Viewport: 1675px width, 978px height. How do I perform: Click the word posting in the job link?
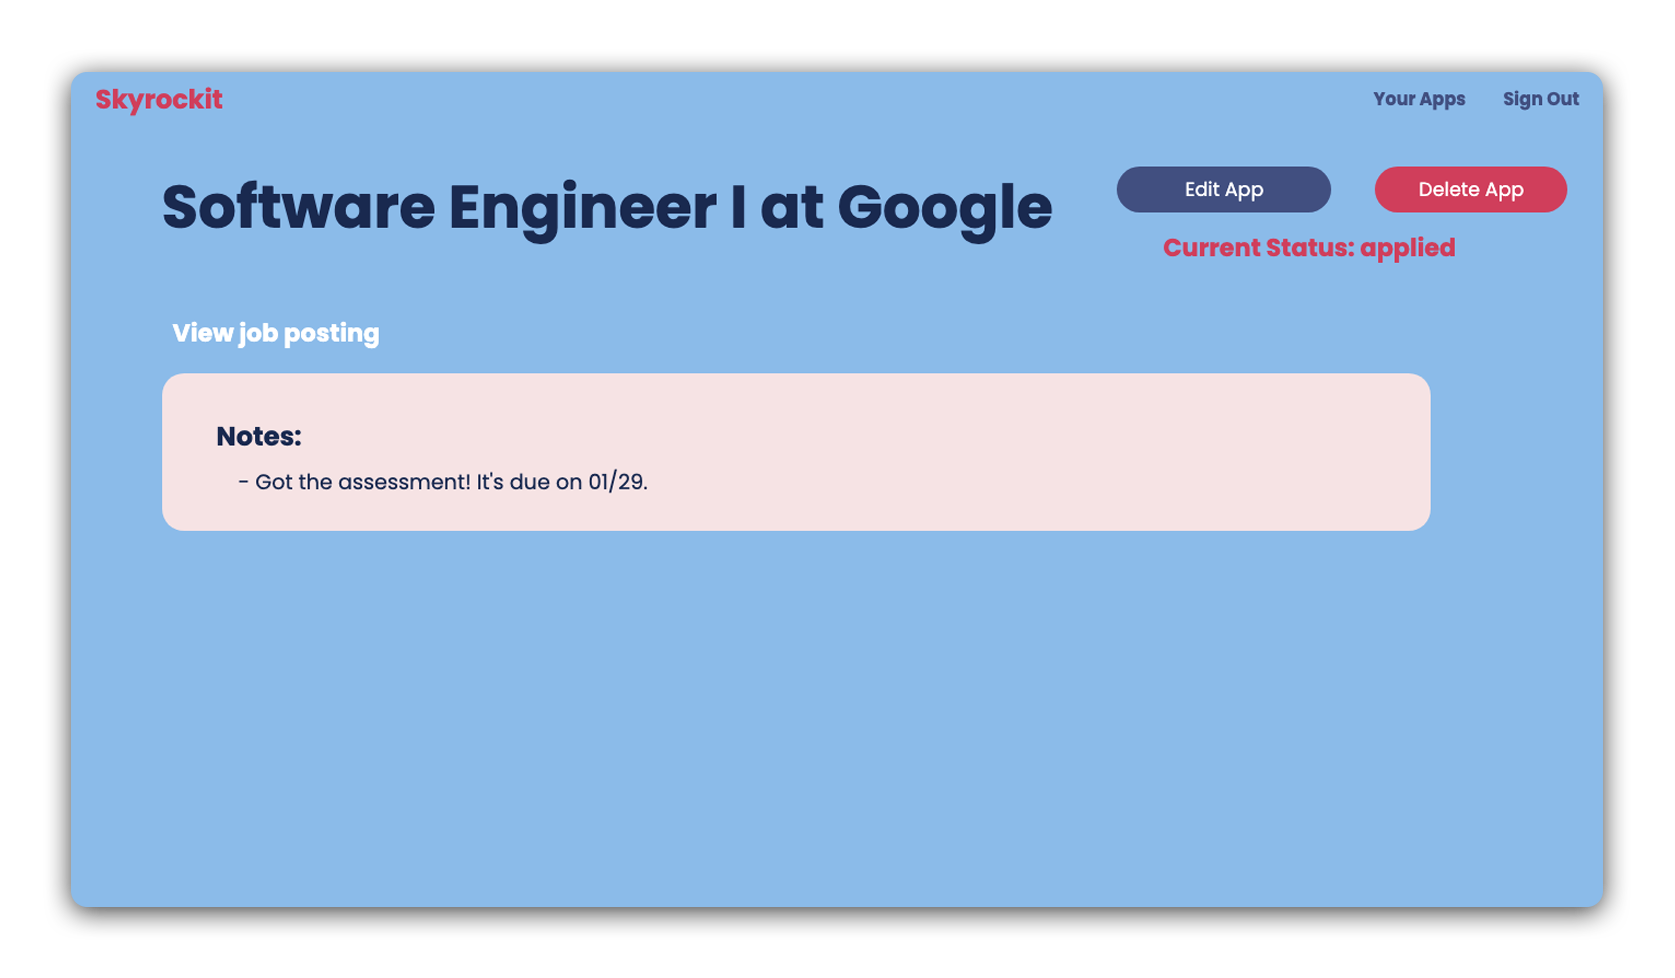(331, 333)
